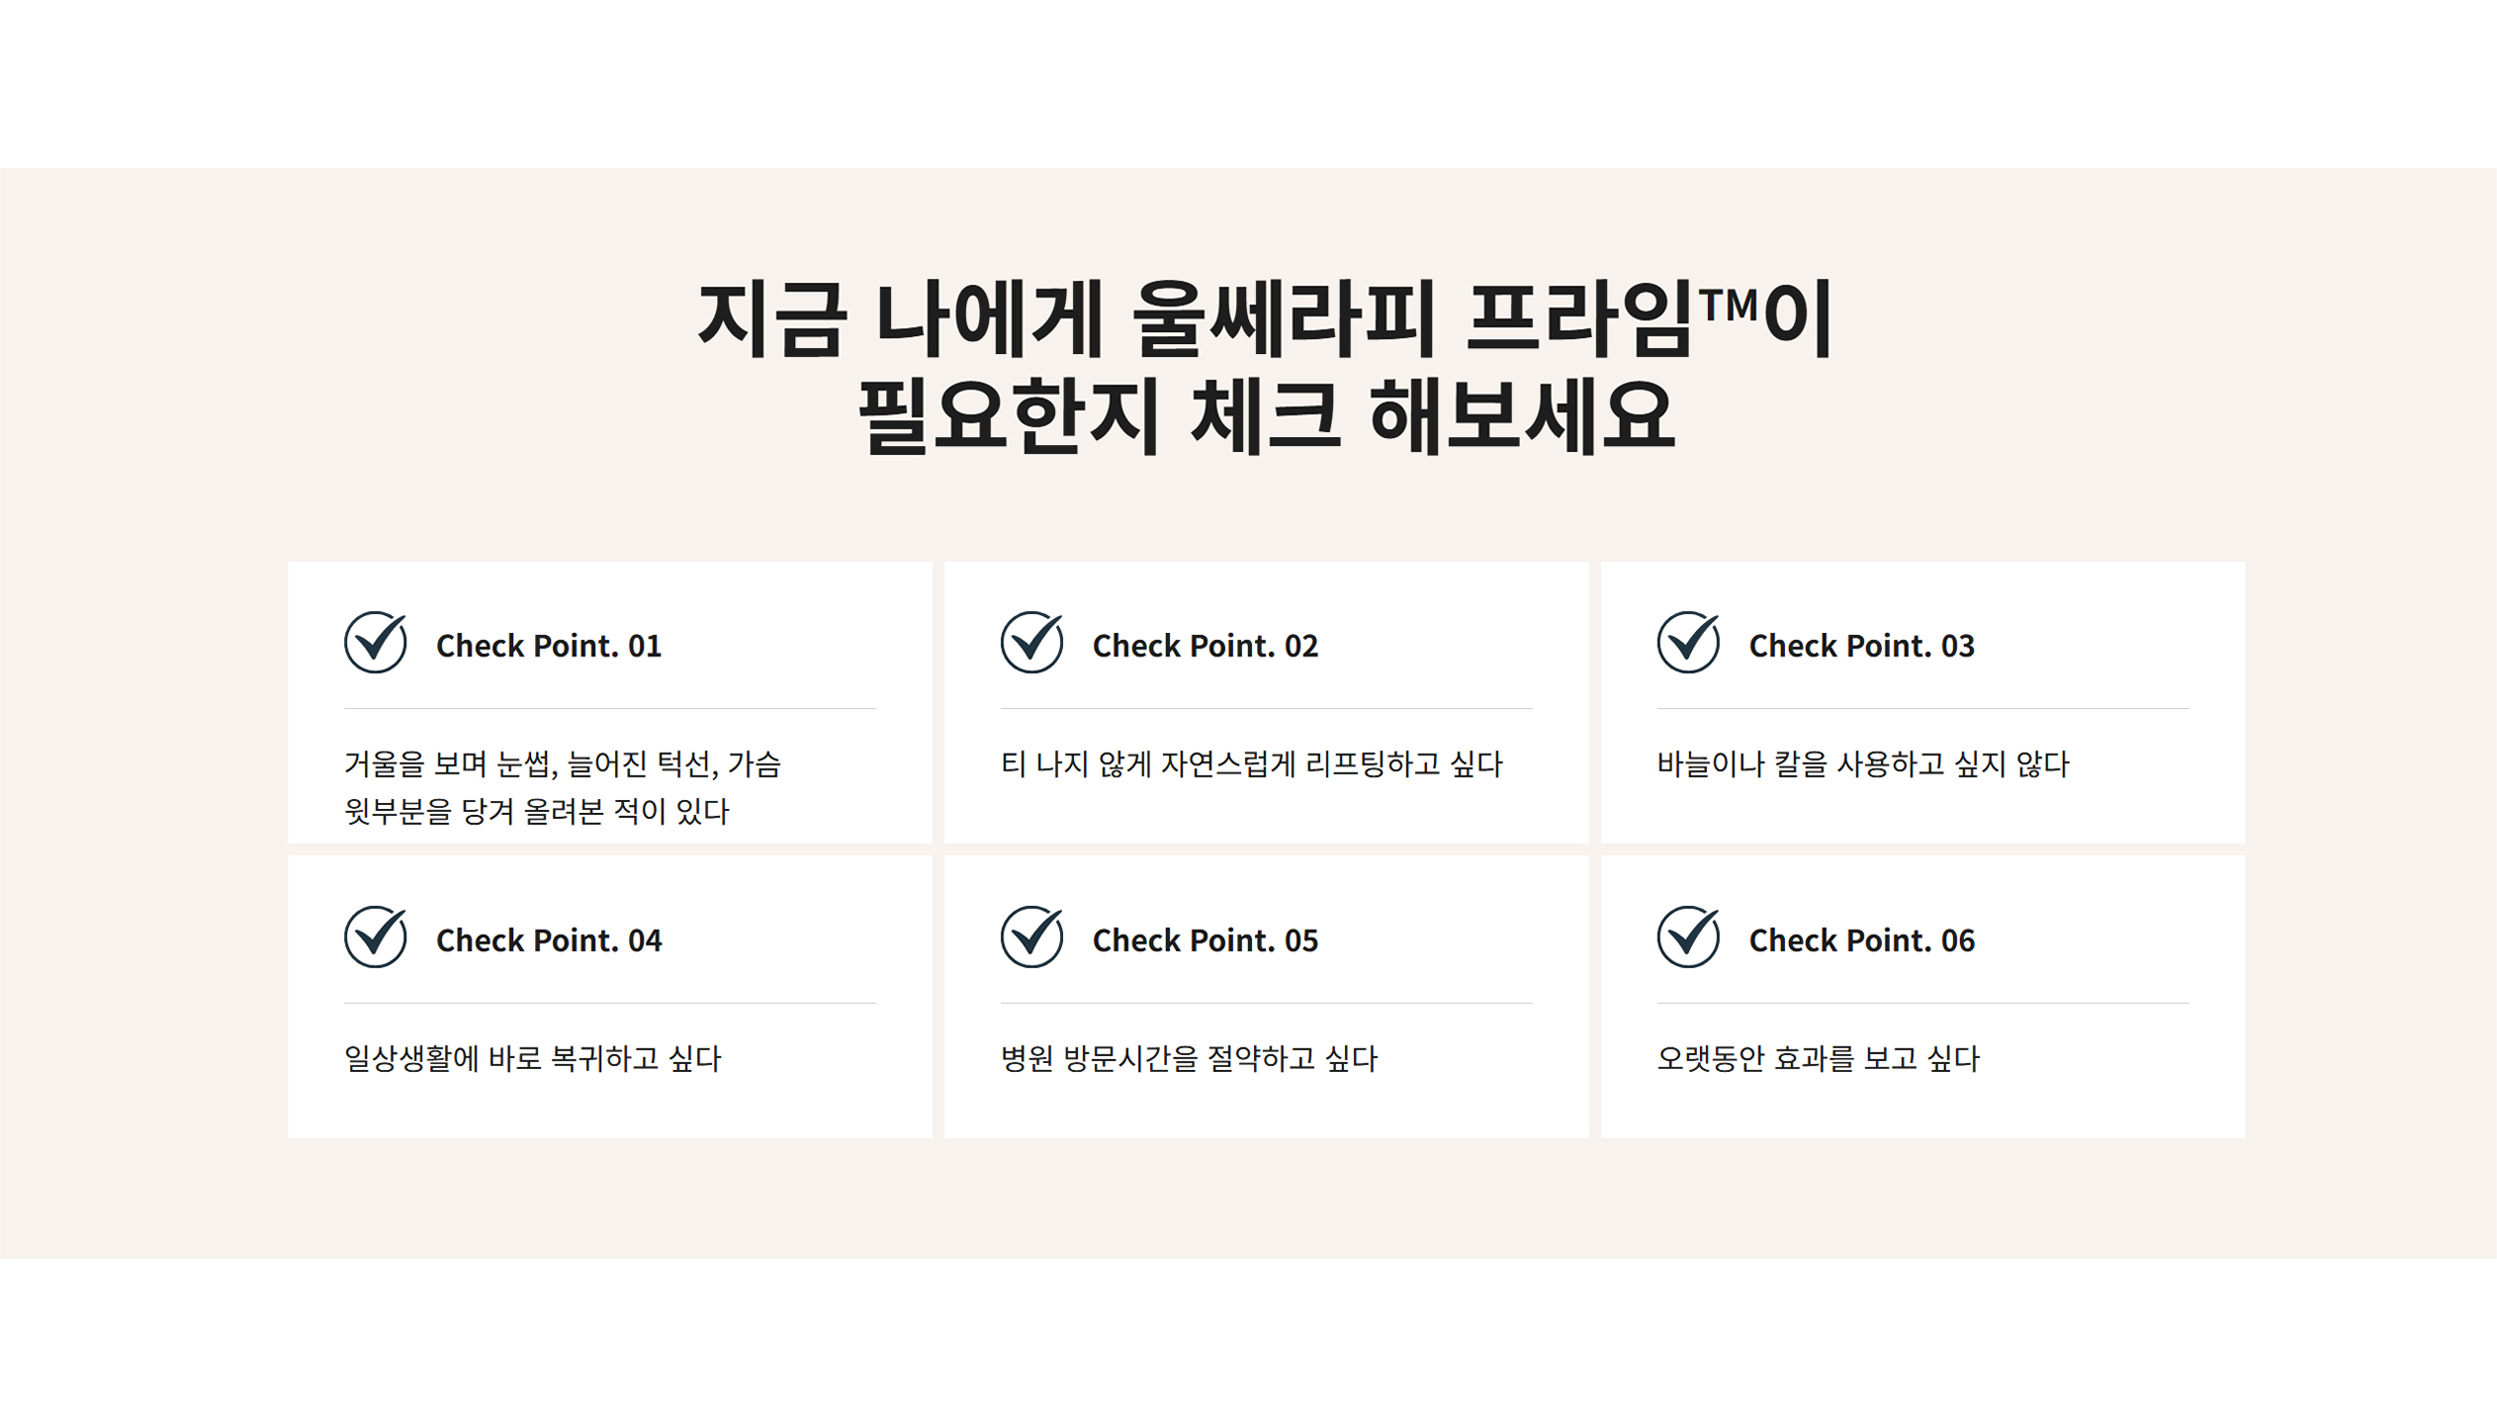
Task: Tap the checkmark icon for Check Point. 04
Action: [375, 937]
